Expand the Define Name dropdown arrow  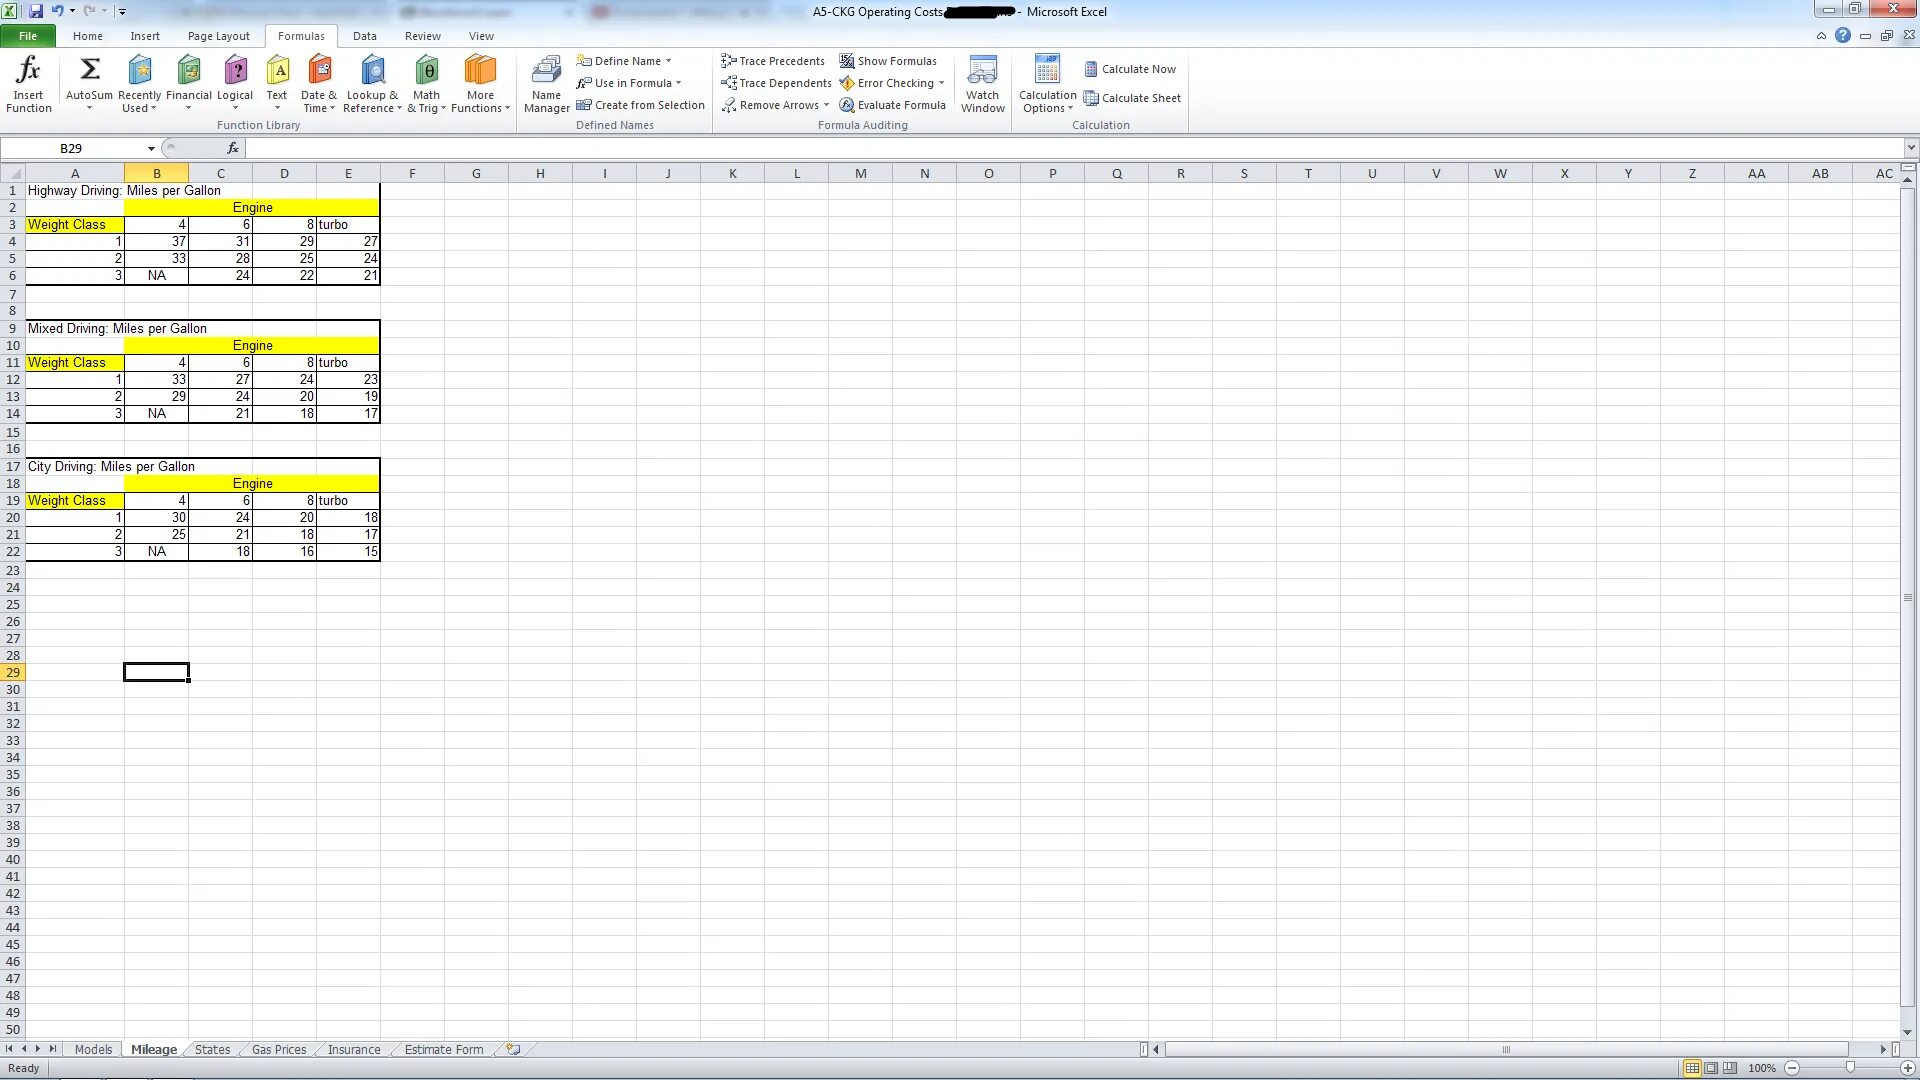pyautogui.click(x=669, y=61)
